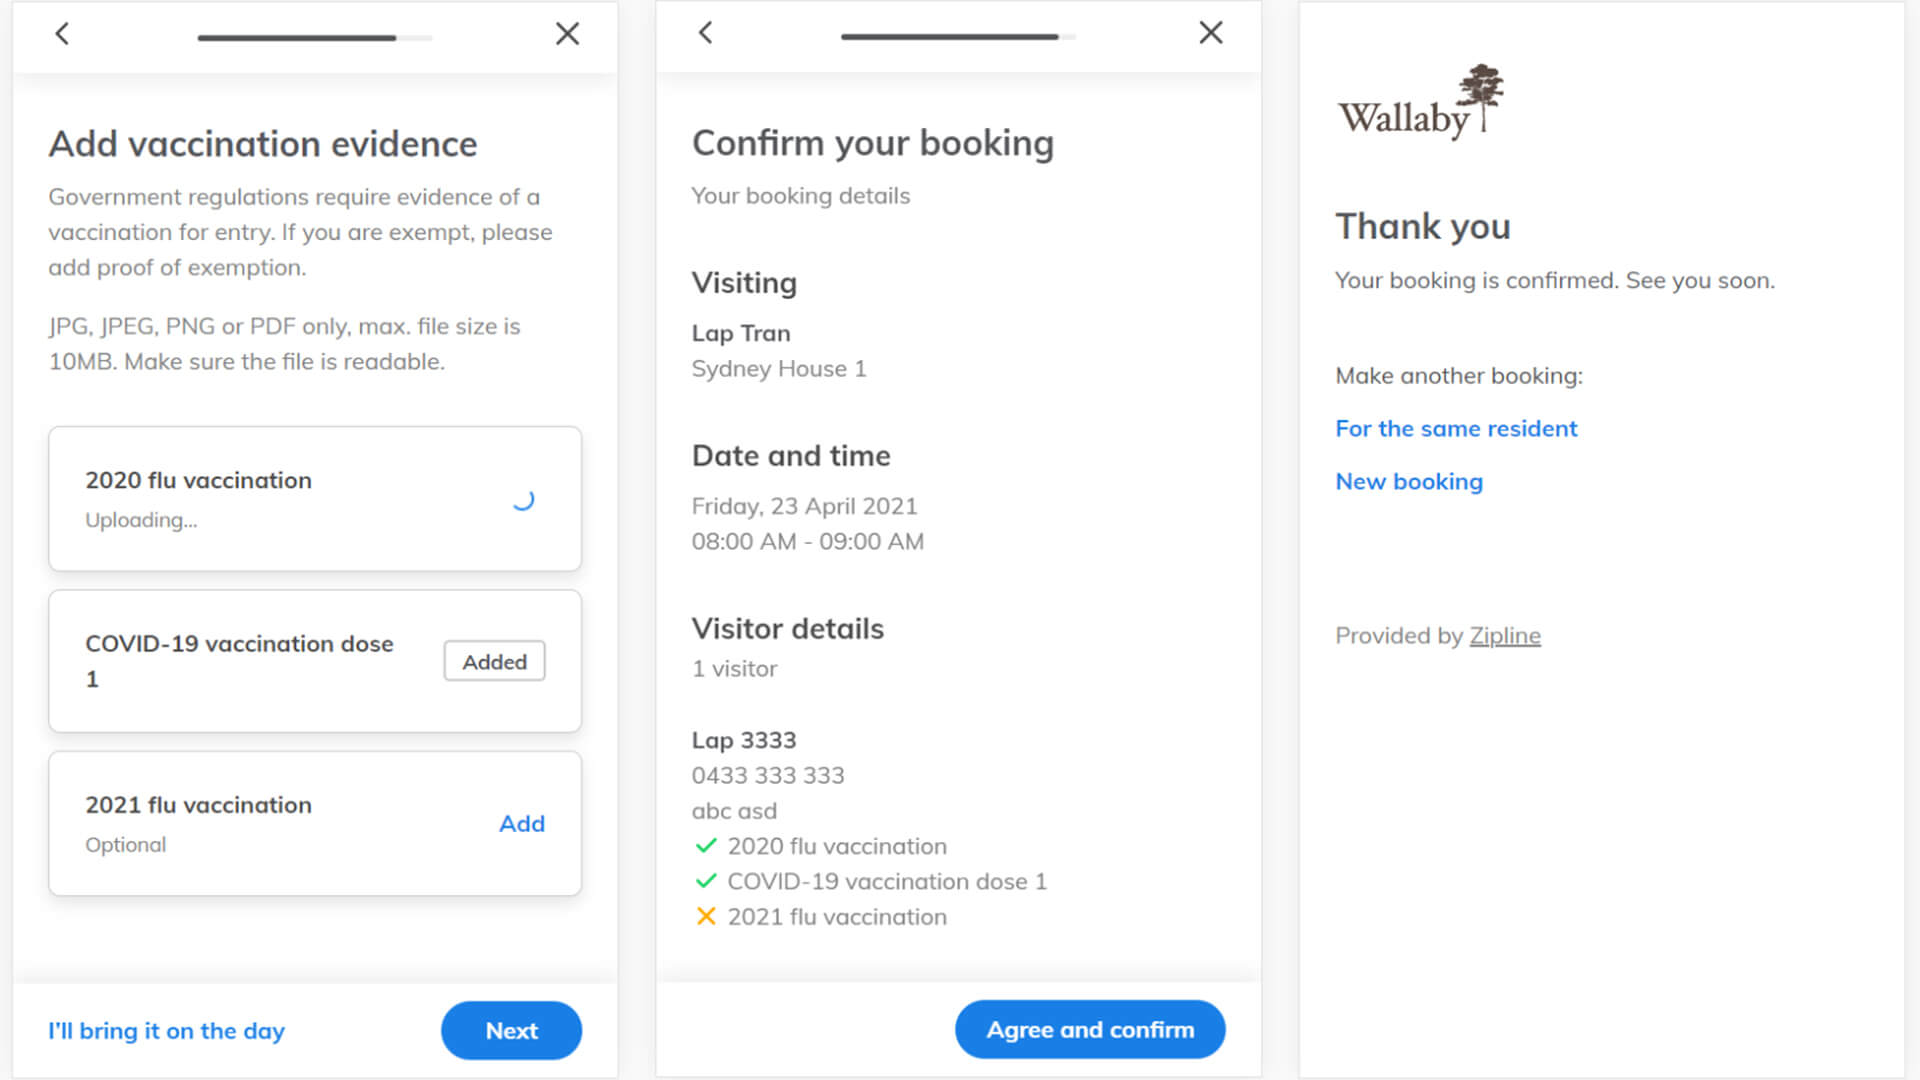
Task: Click green check beside 2020 flu vaccination
Action: tap(706, 846)
